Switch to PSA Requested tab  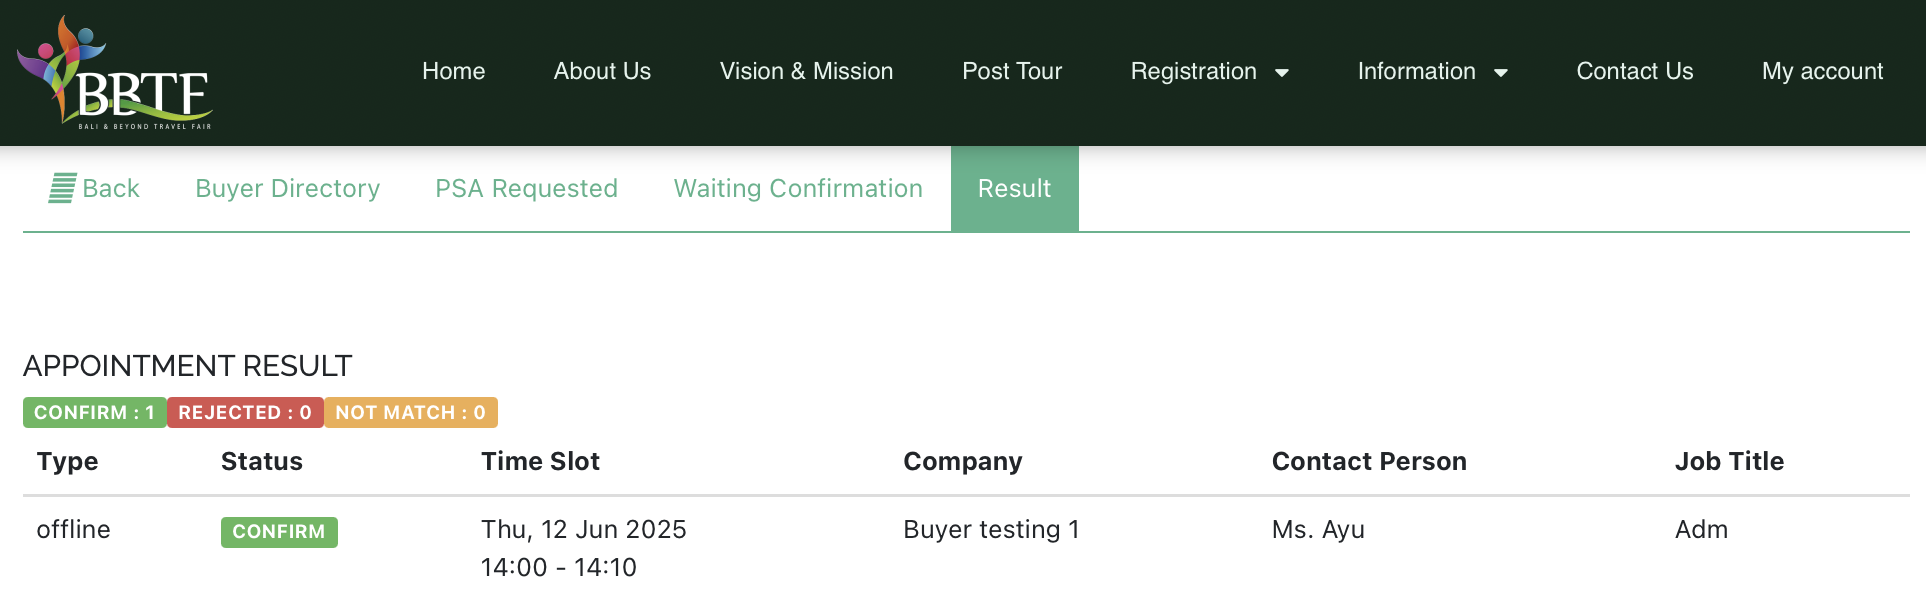526,188
